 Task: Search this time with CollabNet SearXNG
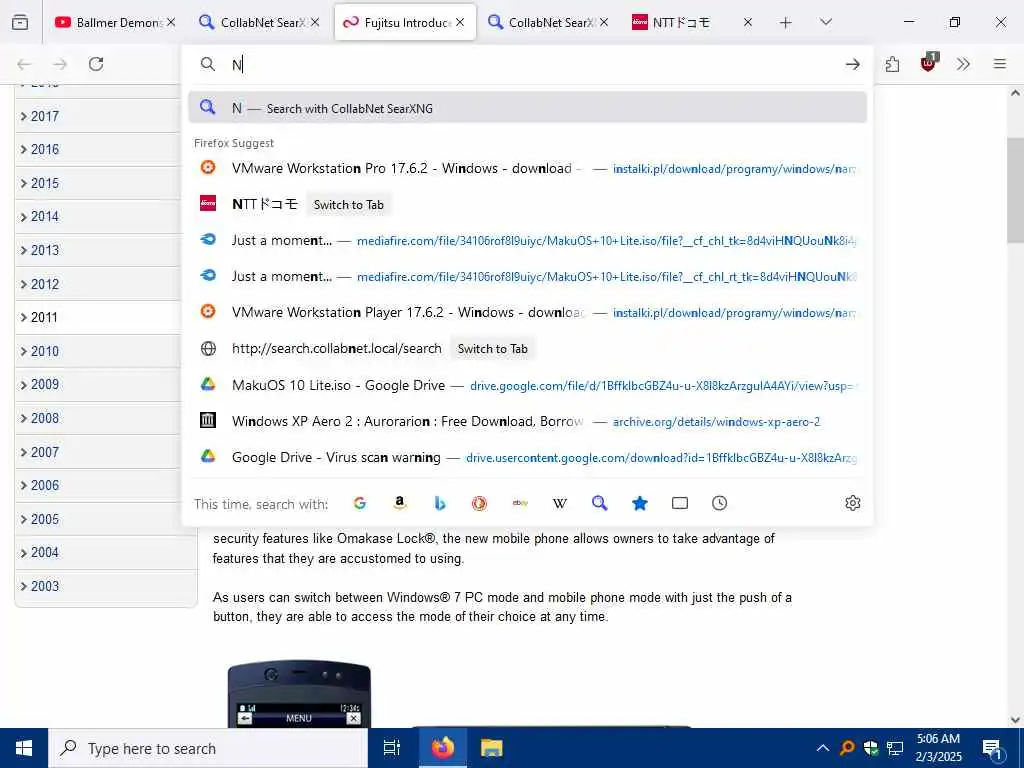[600, 503]
